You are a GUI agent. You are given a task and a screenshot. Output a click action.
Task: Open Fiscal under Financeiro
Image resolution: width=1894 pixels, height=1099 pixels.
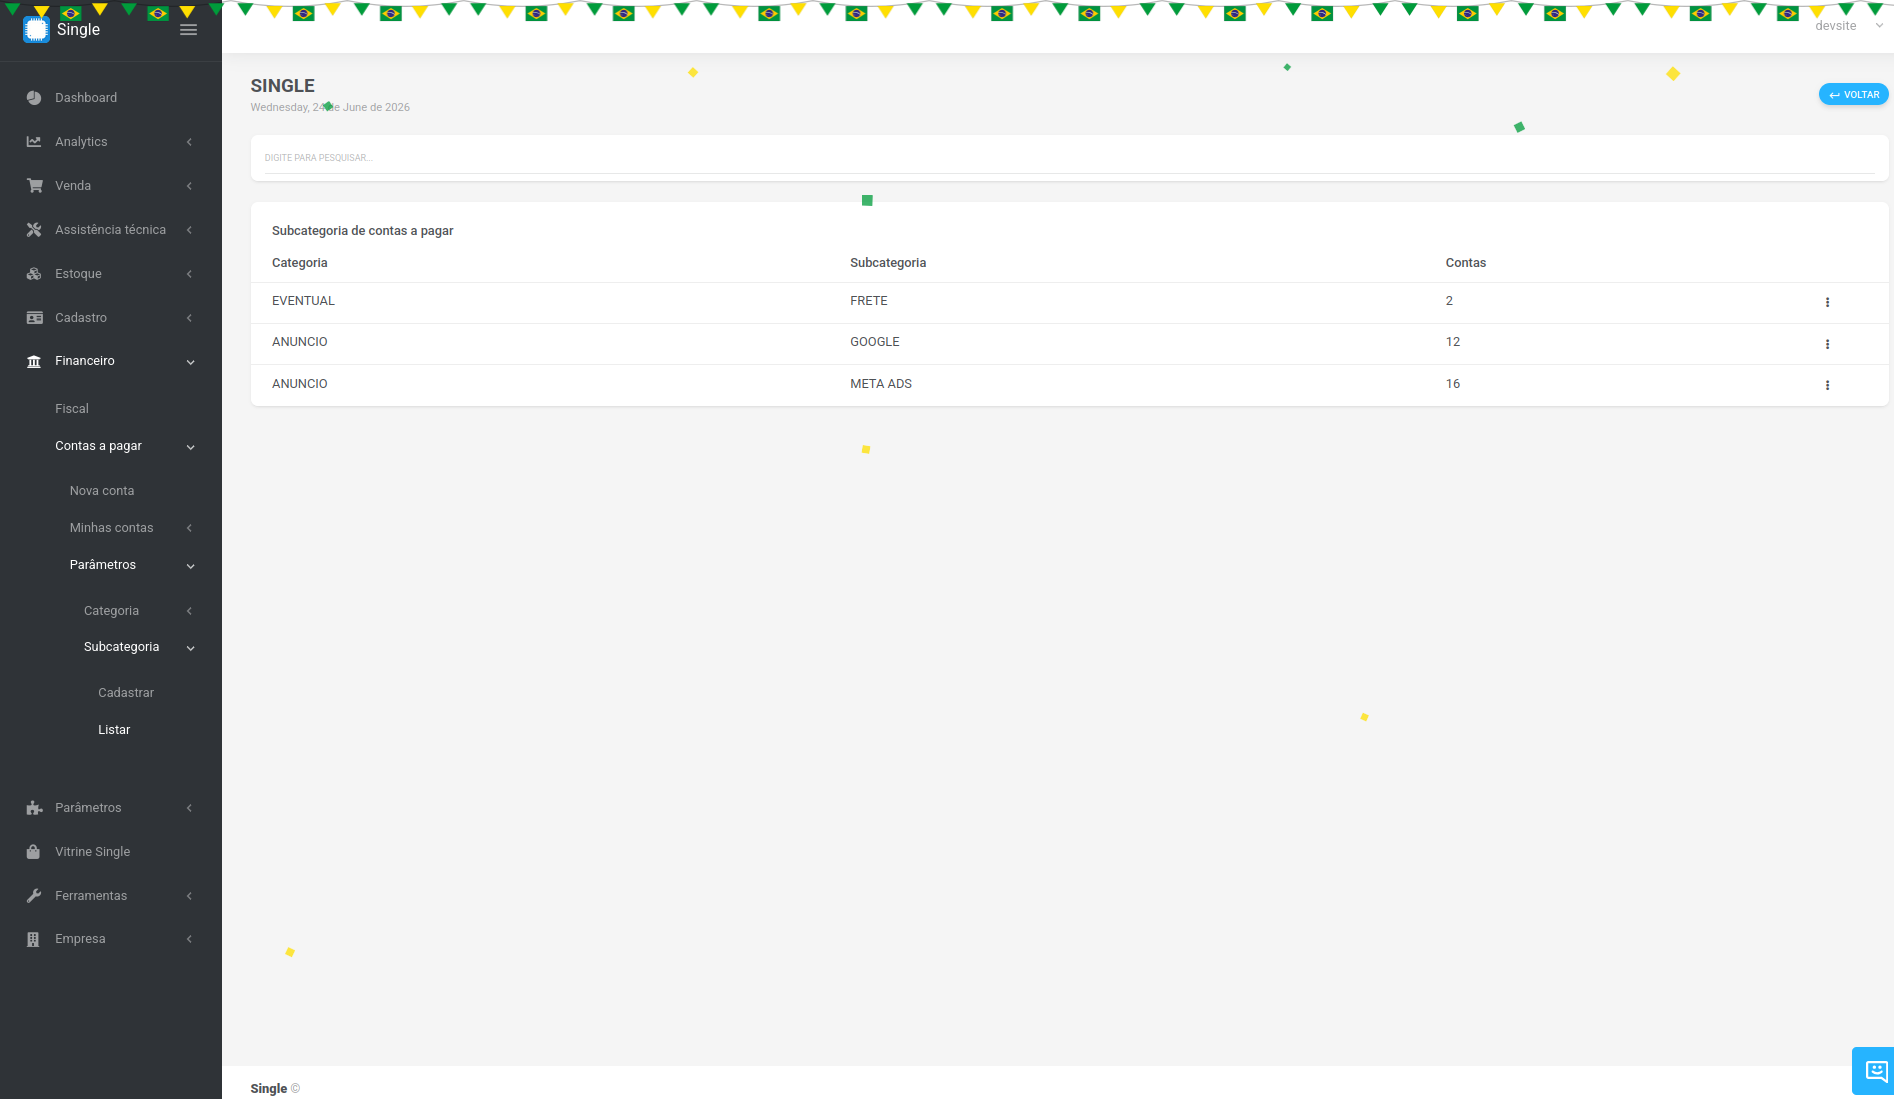click(x=72, y=409)
